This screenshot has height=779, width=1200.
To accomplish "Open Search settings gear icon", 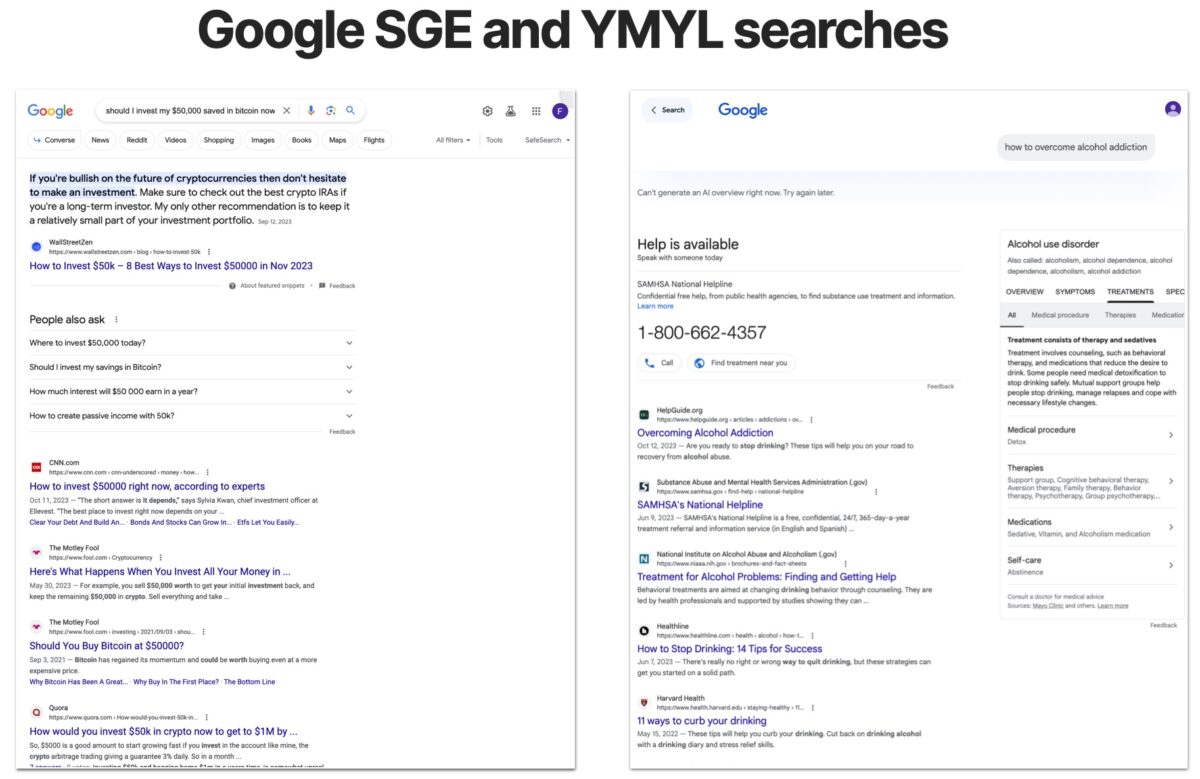I will tap(488, 110).
